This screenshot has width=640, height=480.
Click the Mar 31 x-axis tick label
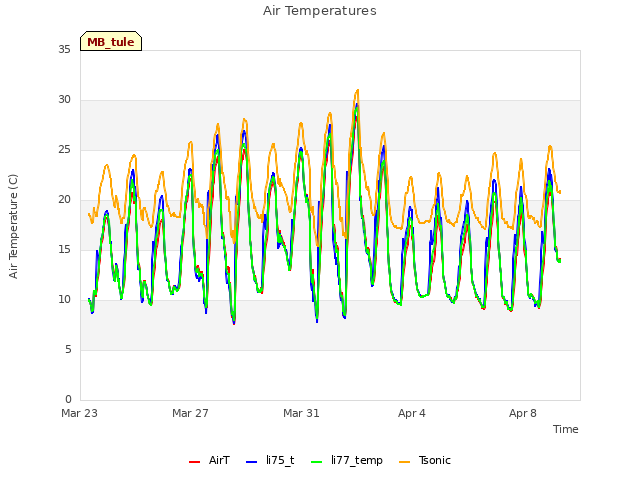(x=301, y=413)
